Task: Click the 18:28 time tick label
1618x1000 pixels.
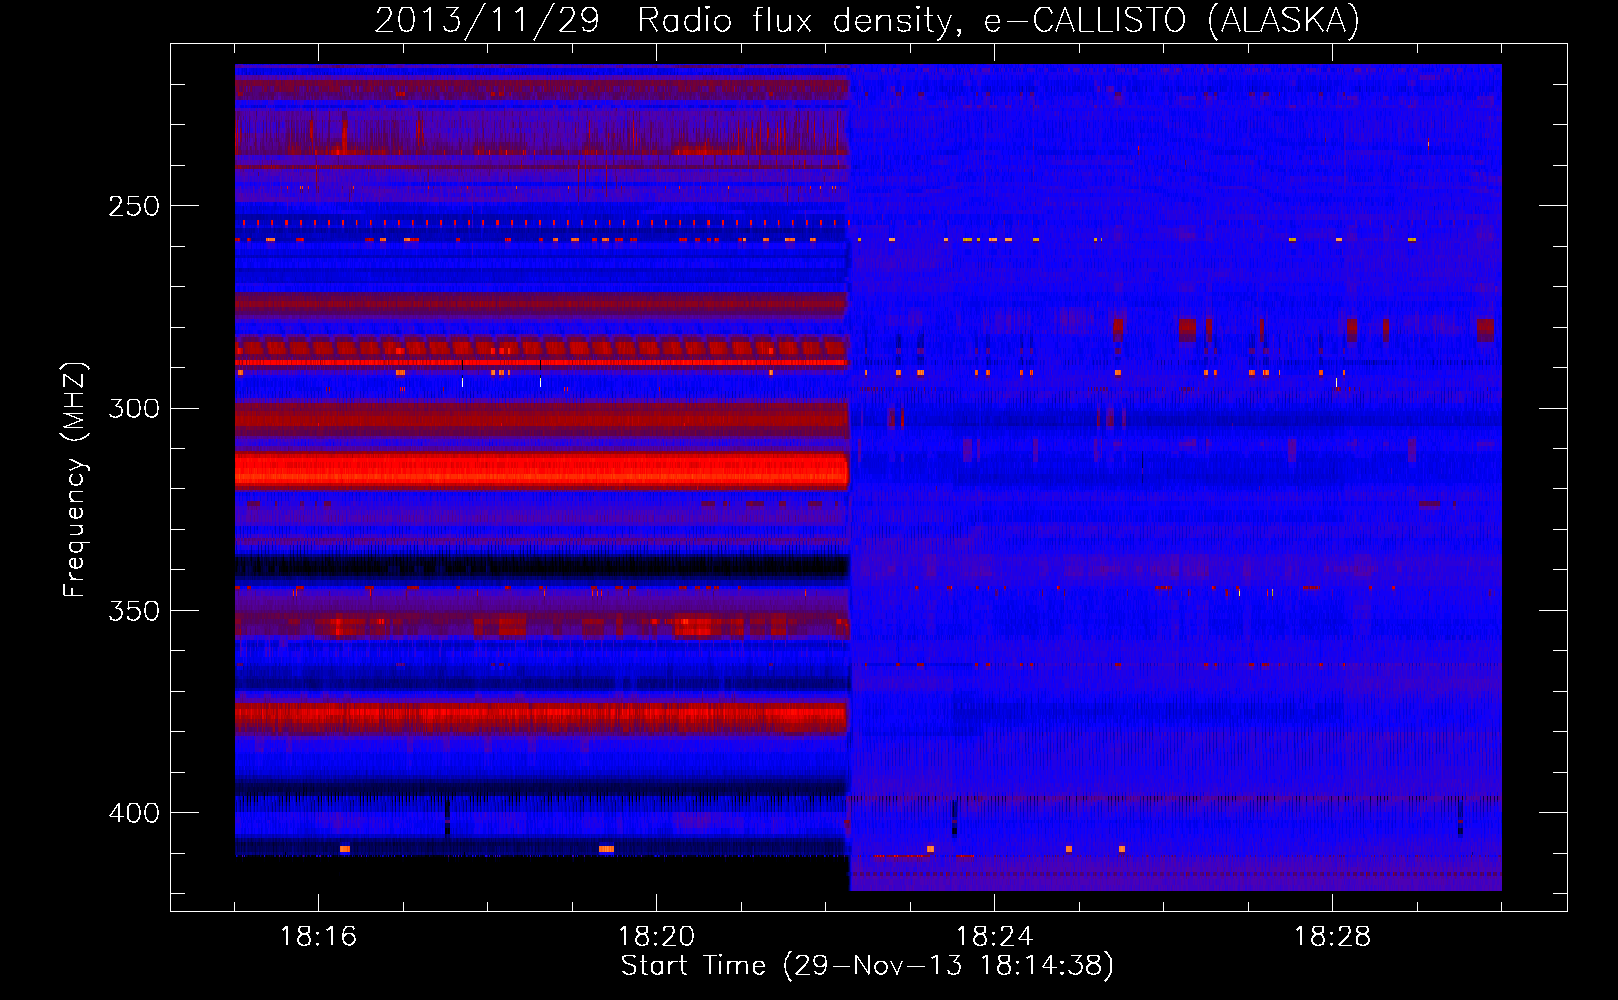Action: tap(1332, 937)
